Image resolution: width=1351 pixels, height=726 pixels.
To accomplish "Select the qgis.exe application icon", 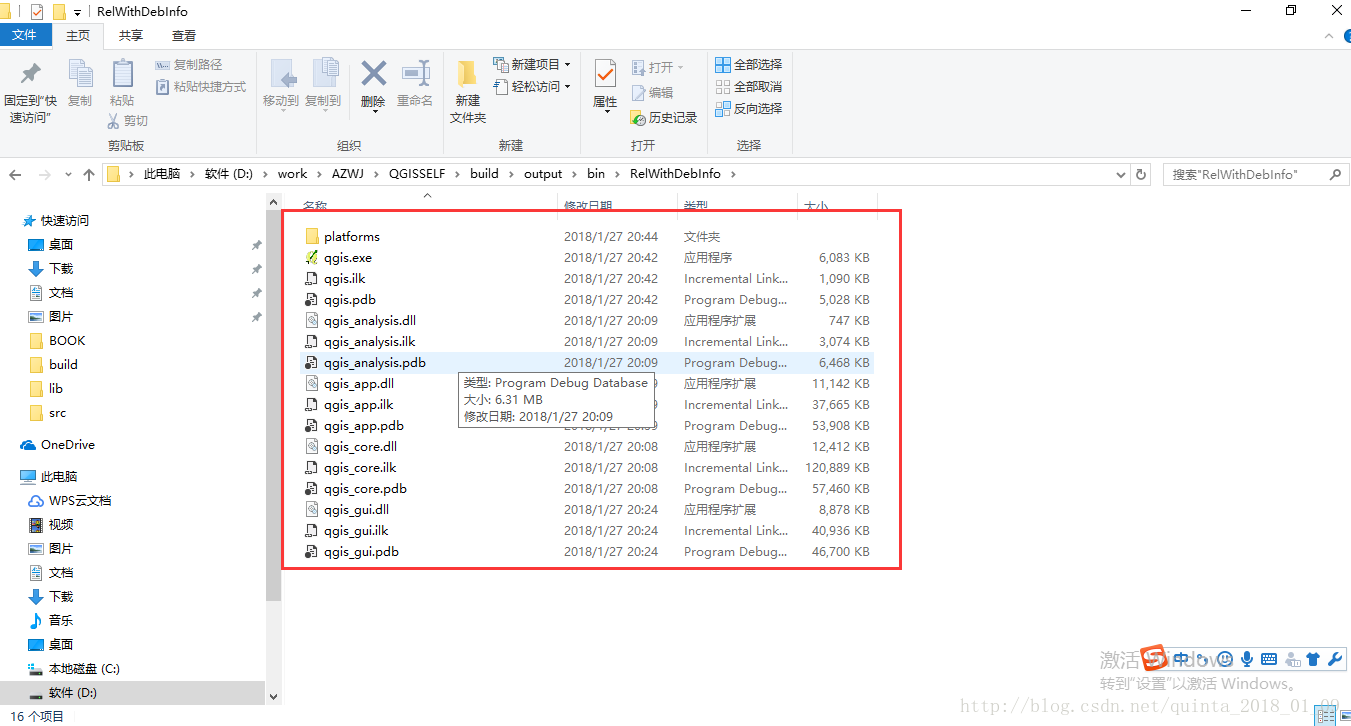I will pos(311,258).
